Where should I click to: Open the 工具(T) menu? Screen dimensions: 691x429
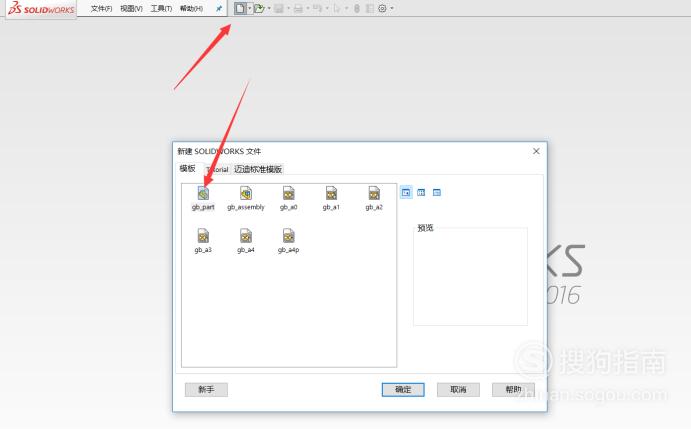[161, 8]
